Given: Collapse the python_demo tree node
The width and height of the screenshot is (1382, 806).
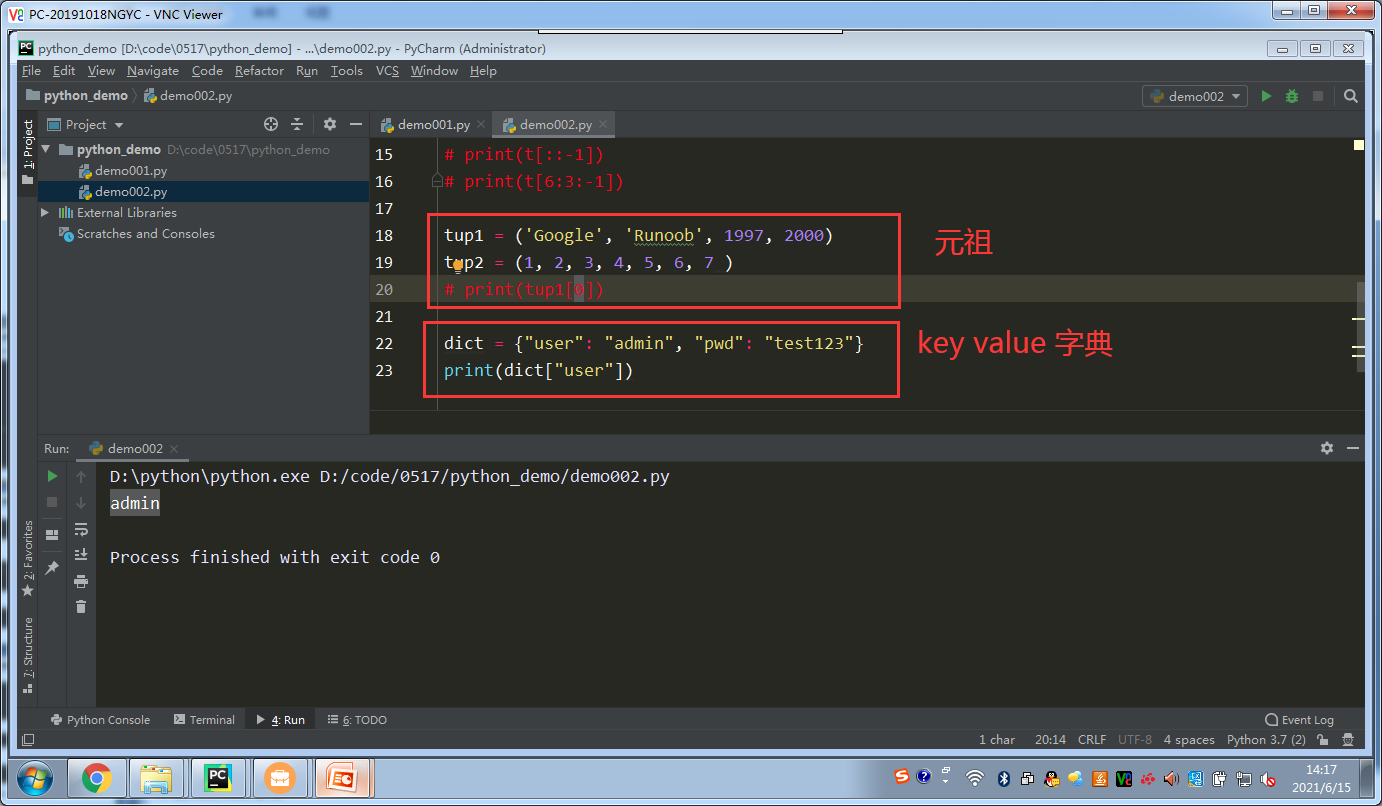Looking at the screenshot, I should point(46,149).
